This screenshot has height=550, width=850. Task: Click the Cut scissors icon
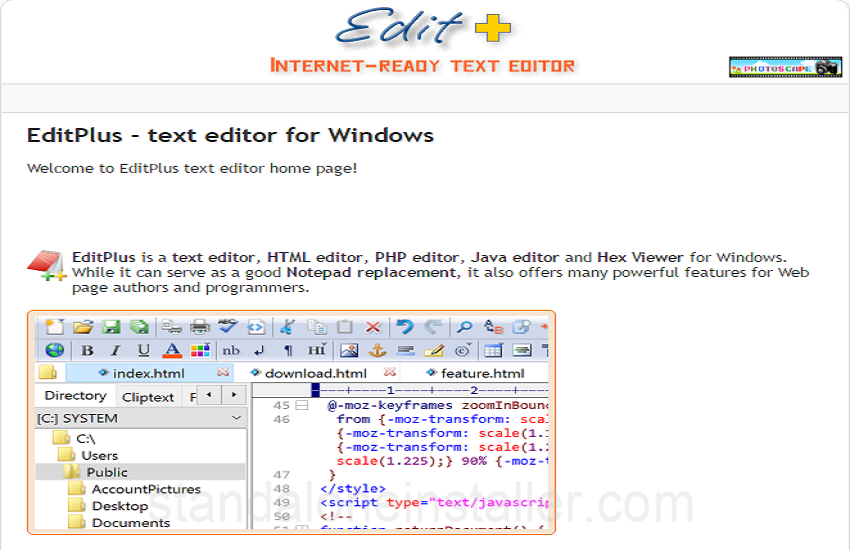point(287,327)
